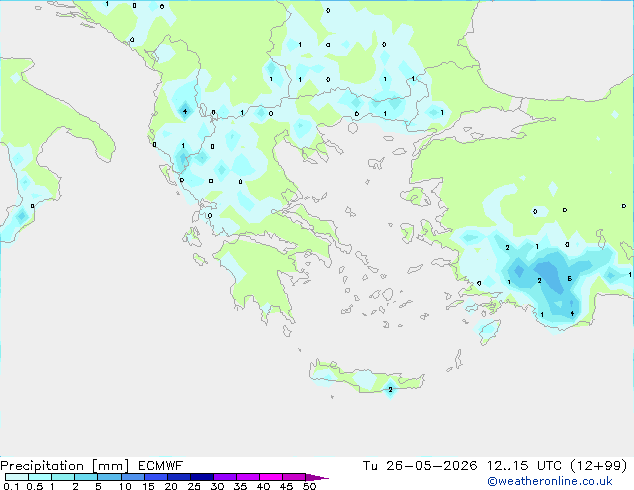Screen dimensions: 634x490
Task: Select the 30–35 mm purple legend box
Action: (225, 477)
